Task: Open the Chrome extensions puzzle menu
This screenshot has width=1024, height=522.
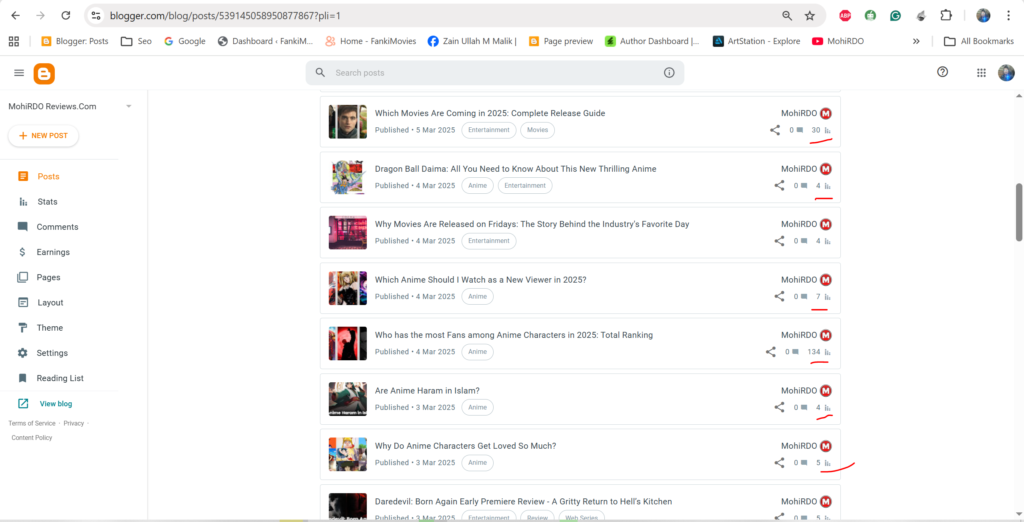Action: coord(946,16)
